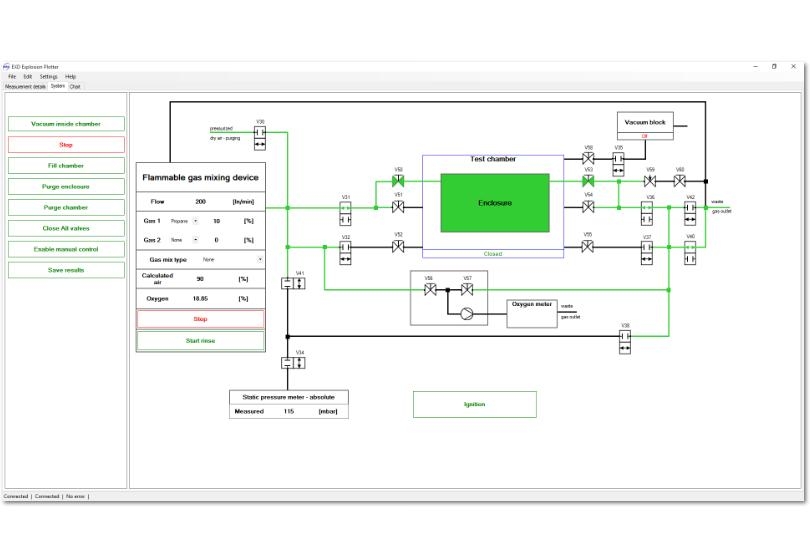Click the Closed status under Test chamber

493,254
